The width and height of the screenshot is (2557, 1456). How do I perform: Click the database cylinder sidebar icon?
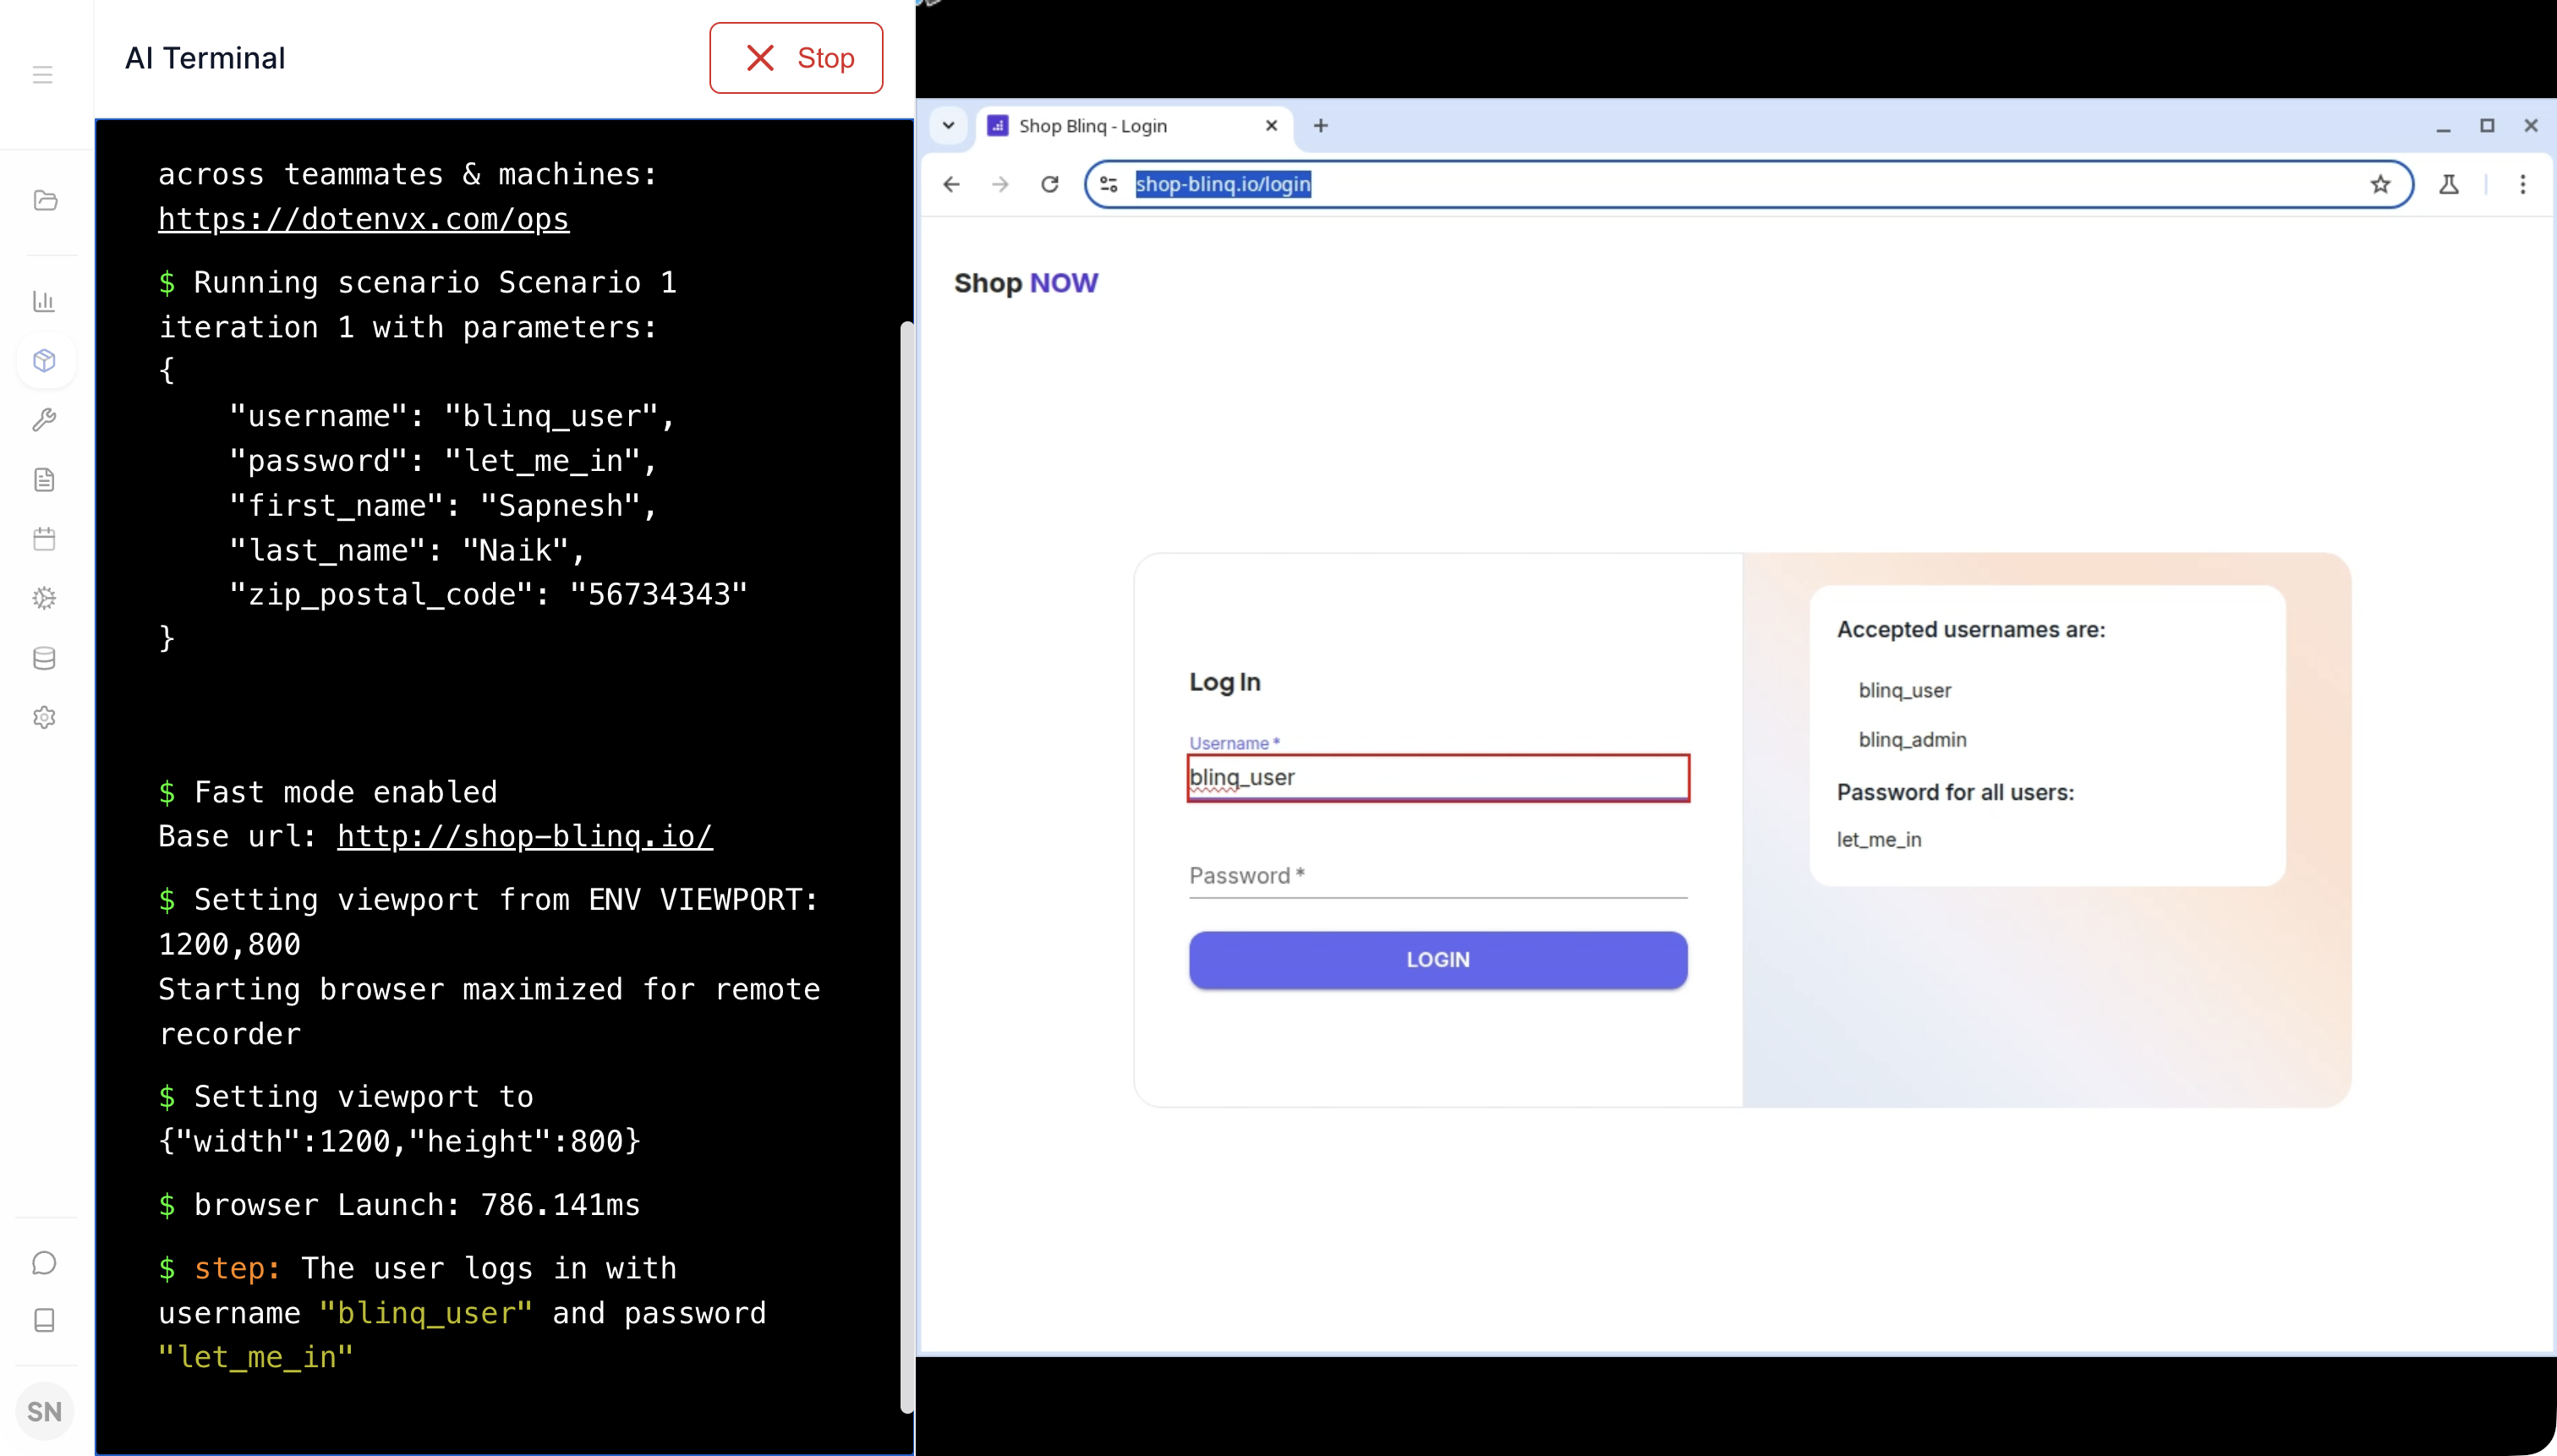(x=44, y=658)
